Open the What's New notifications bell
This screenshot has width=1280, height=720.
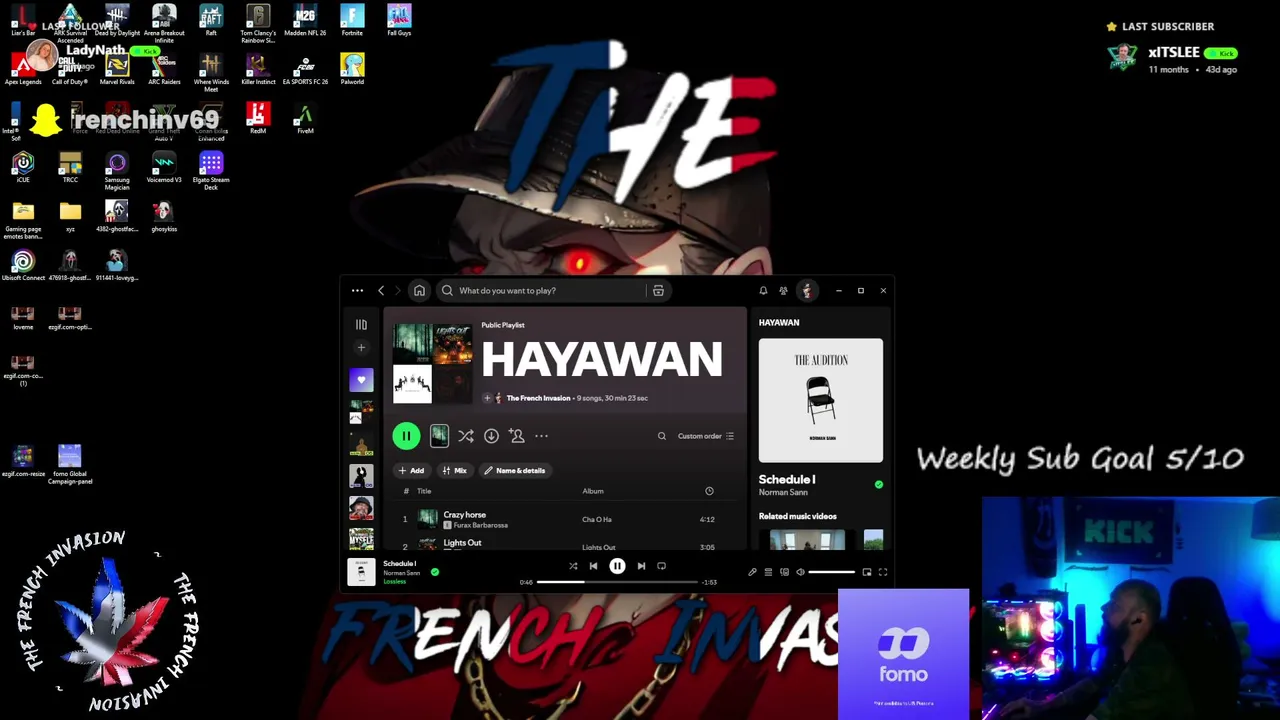pyautogui.click(x=763, y=291)
